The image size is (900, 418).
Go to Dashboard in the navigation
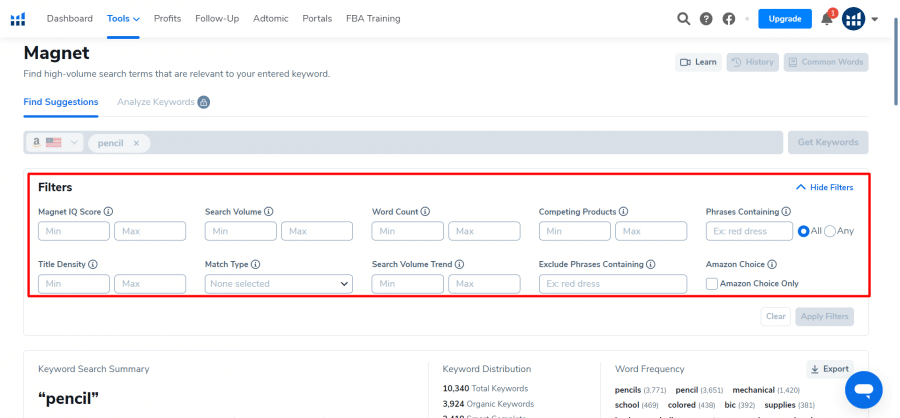(69, 19)
